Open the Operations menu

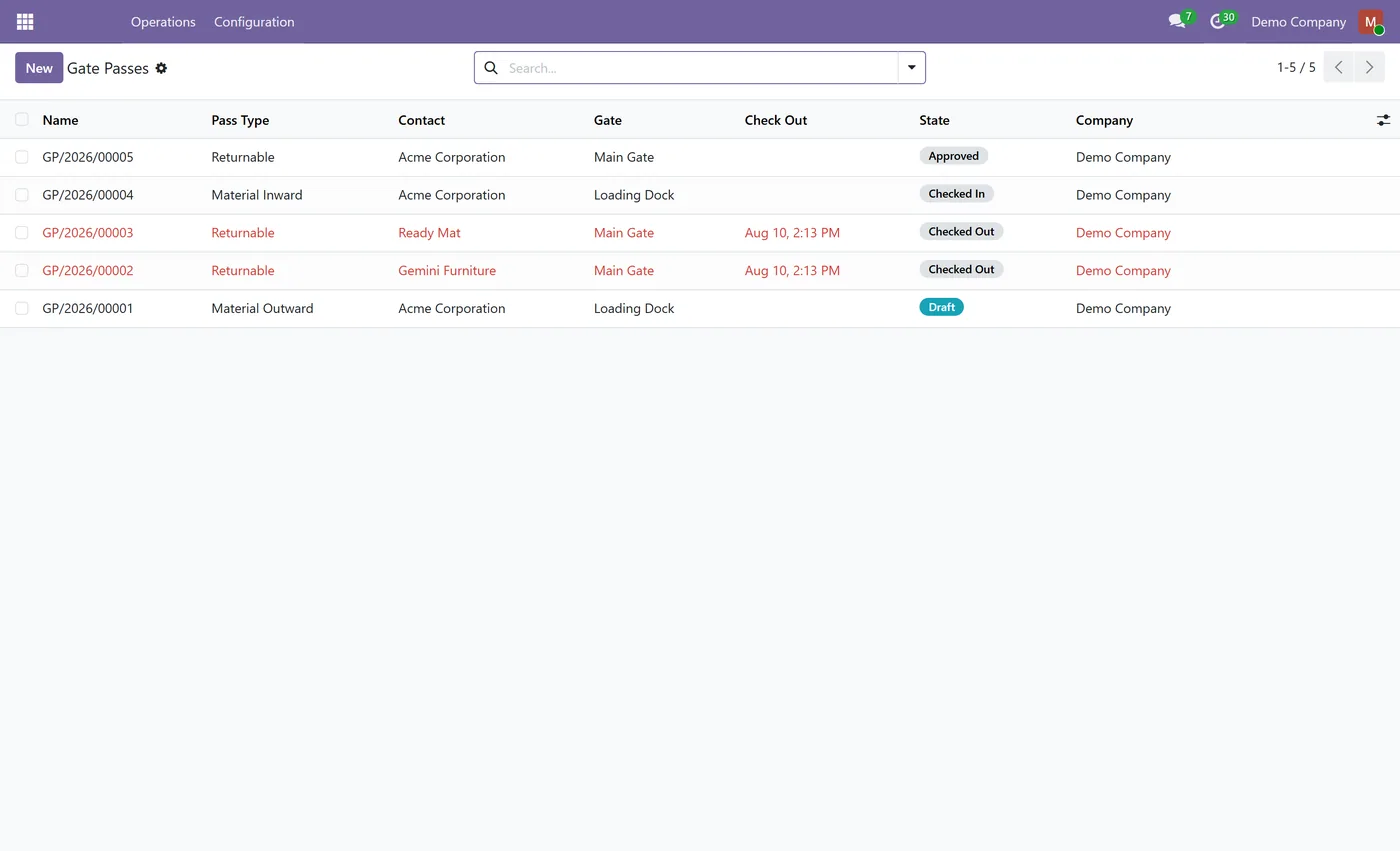click(x=163, y=22)
